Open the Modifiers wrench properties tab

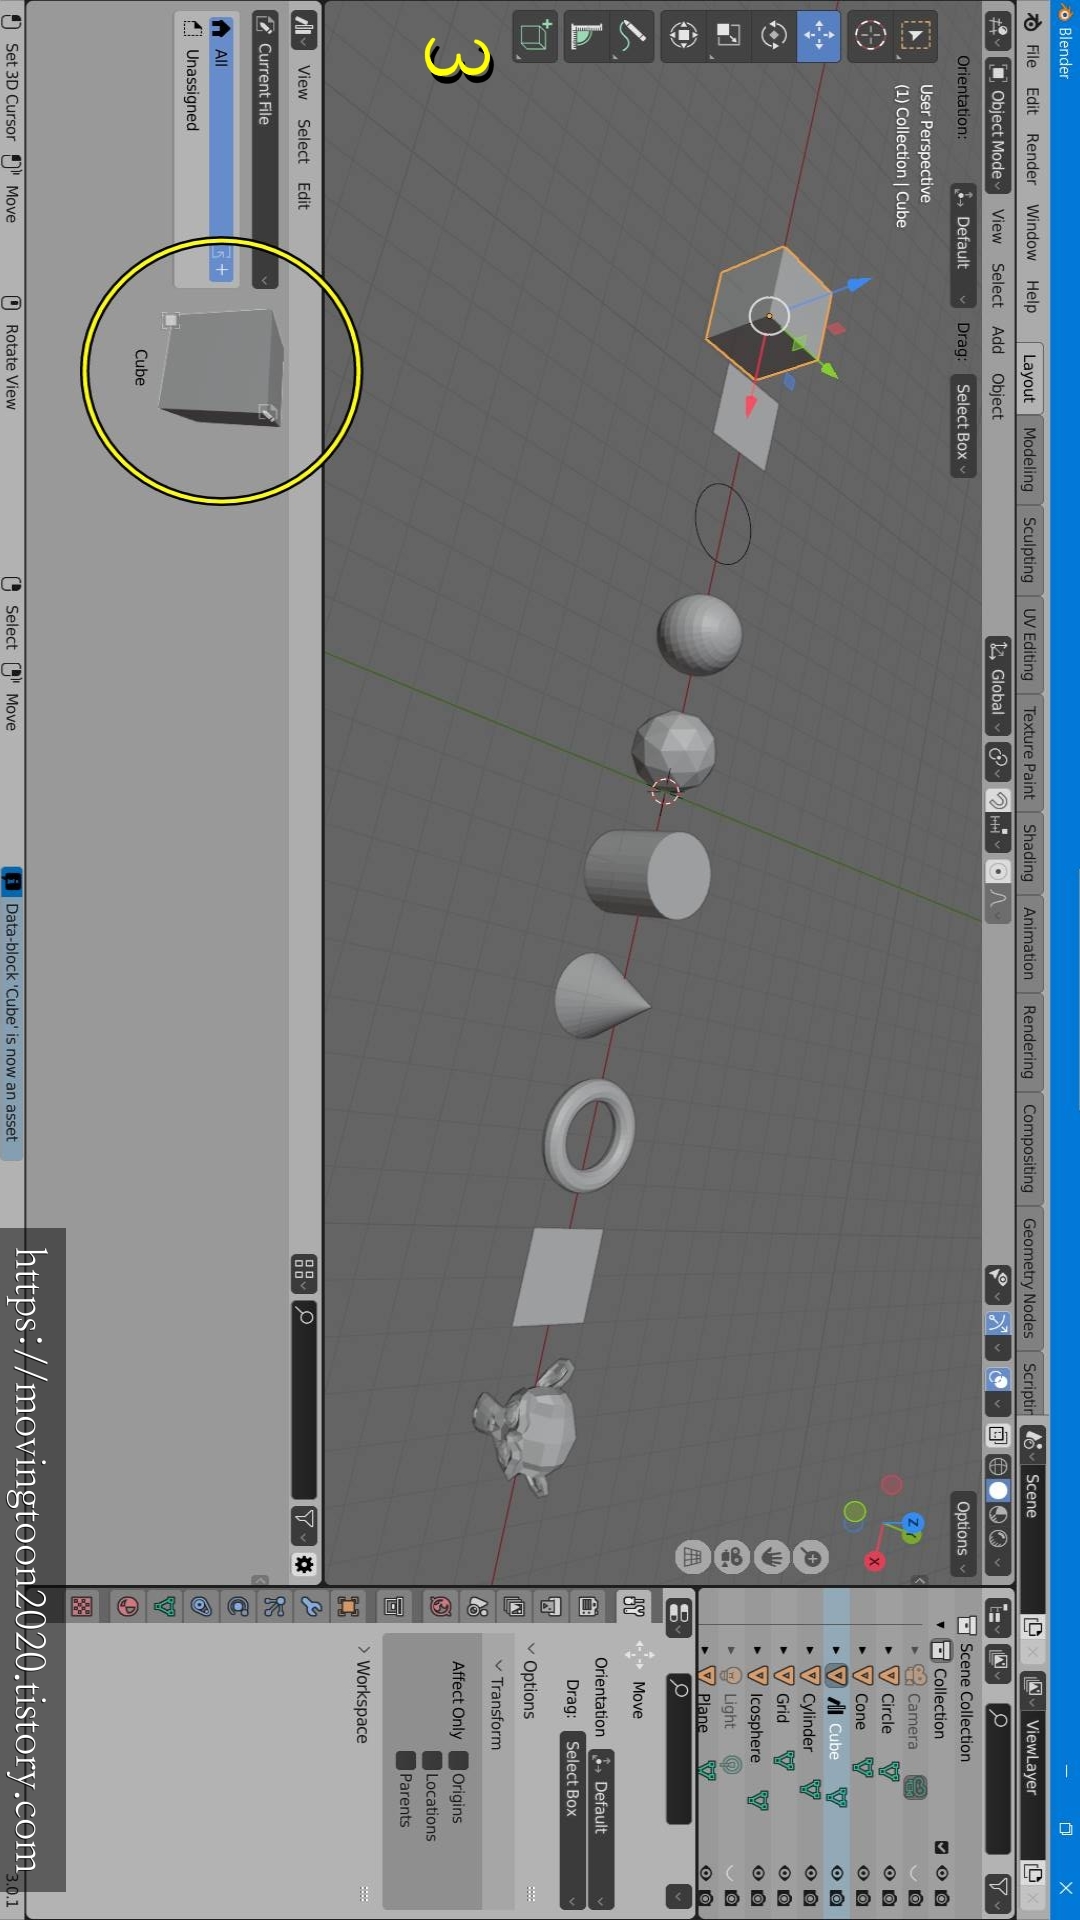tap(311, 1606)
